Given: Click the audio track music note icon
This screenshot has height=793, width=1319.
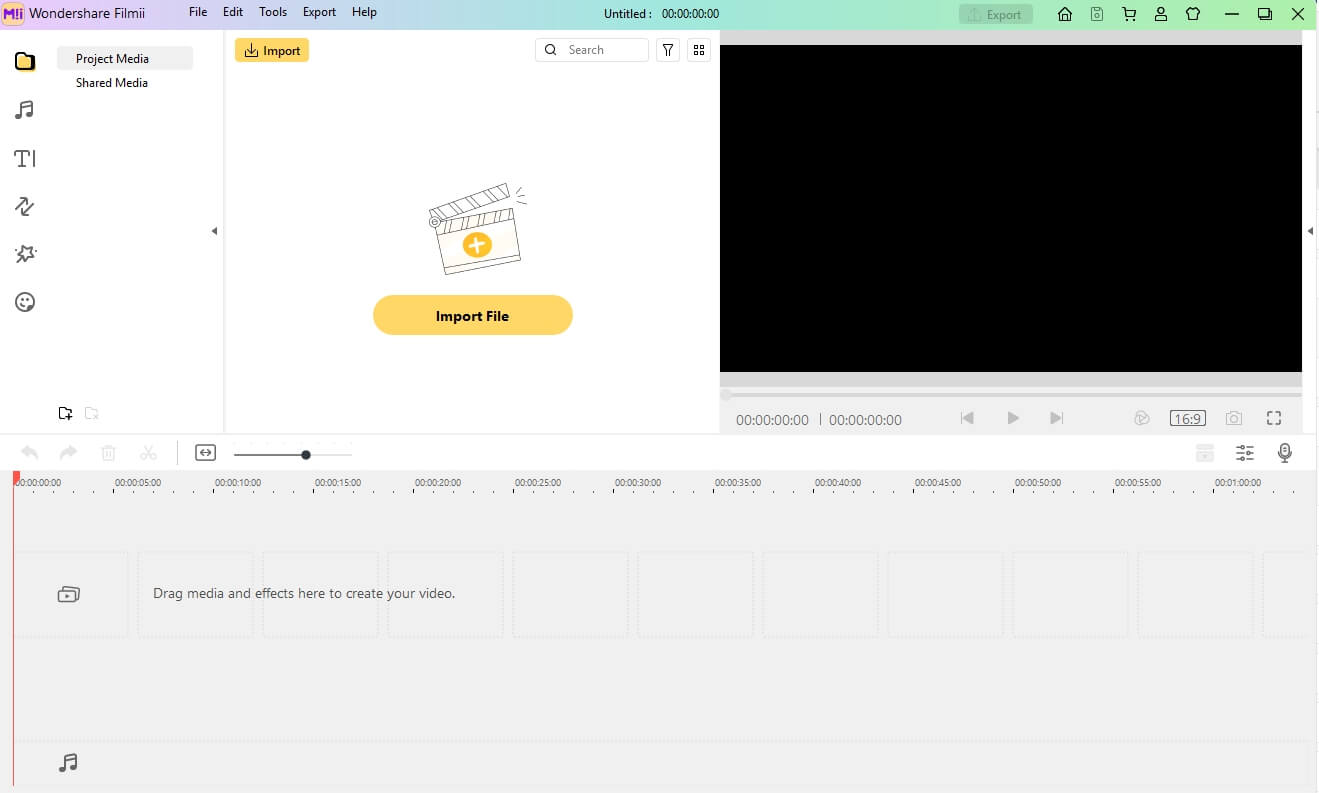Looking at the screenshot, I should [x=68, y=763].
